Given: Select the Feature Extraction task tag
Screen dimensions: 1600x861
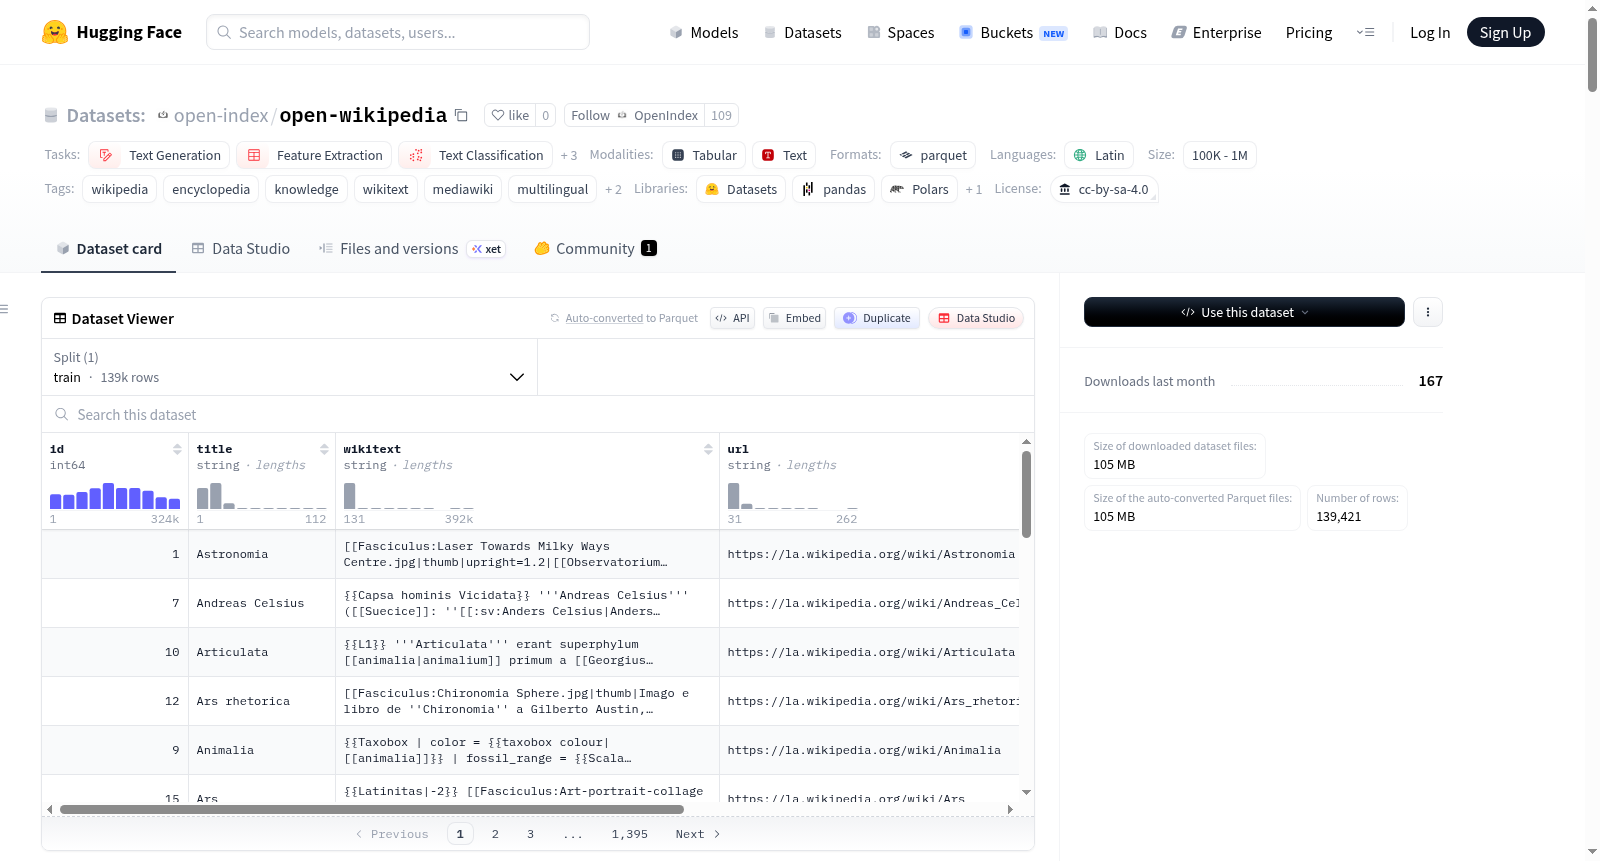Looking at the screenshot, I should coord(314,155).
